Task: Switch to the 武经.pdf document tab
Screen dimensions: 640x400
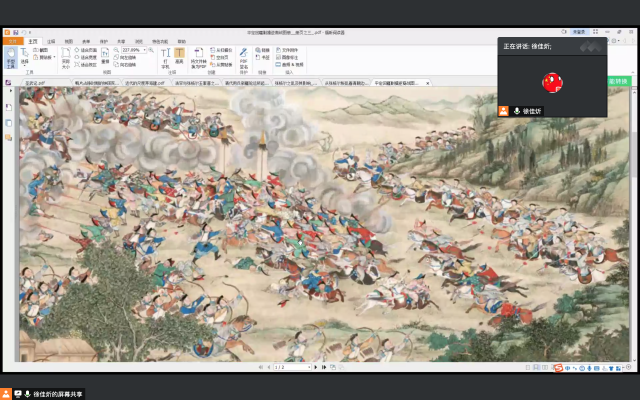Action: click(36, 83)
